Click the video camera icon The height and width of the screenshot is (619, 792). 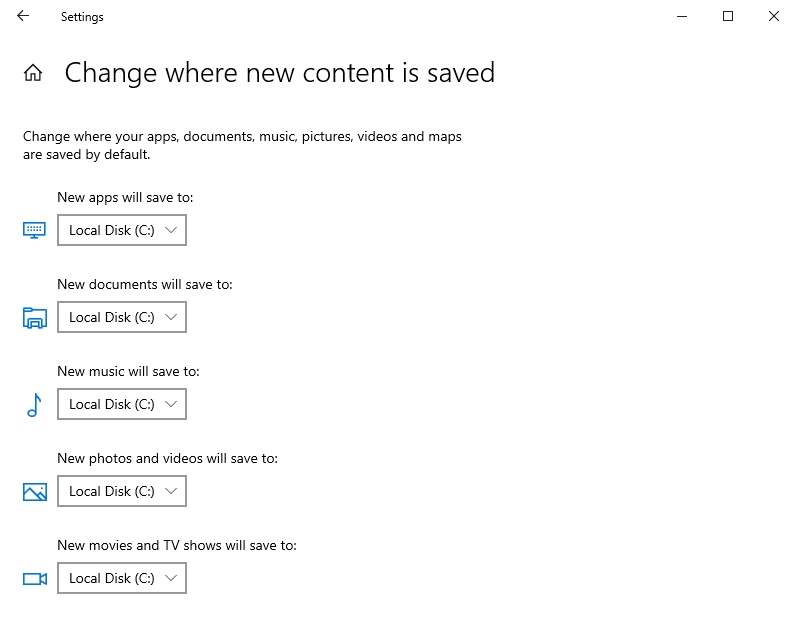pyautogui.click(x=35, y=579)
